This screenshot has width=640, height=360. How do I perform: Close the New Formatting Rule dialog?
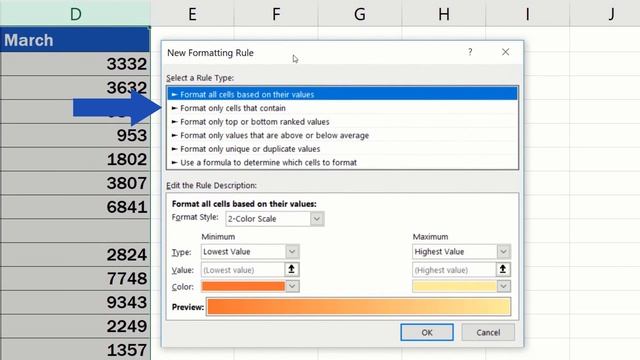tap(505, 52)
